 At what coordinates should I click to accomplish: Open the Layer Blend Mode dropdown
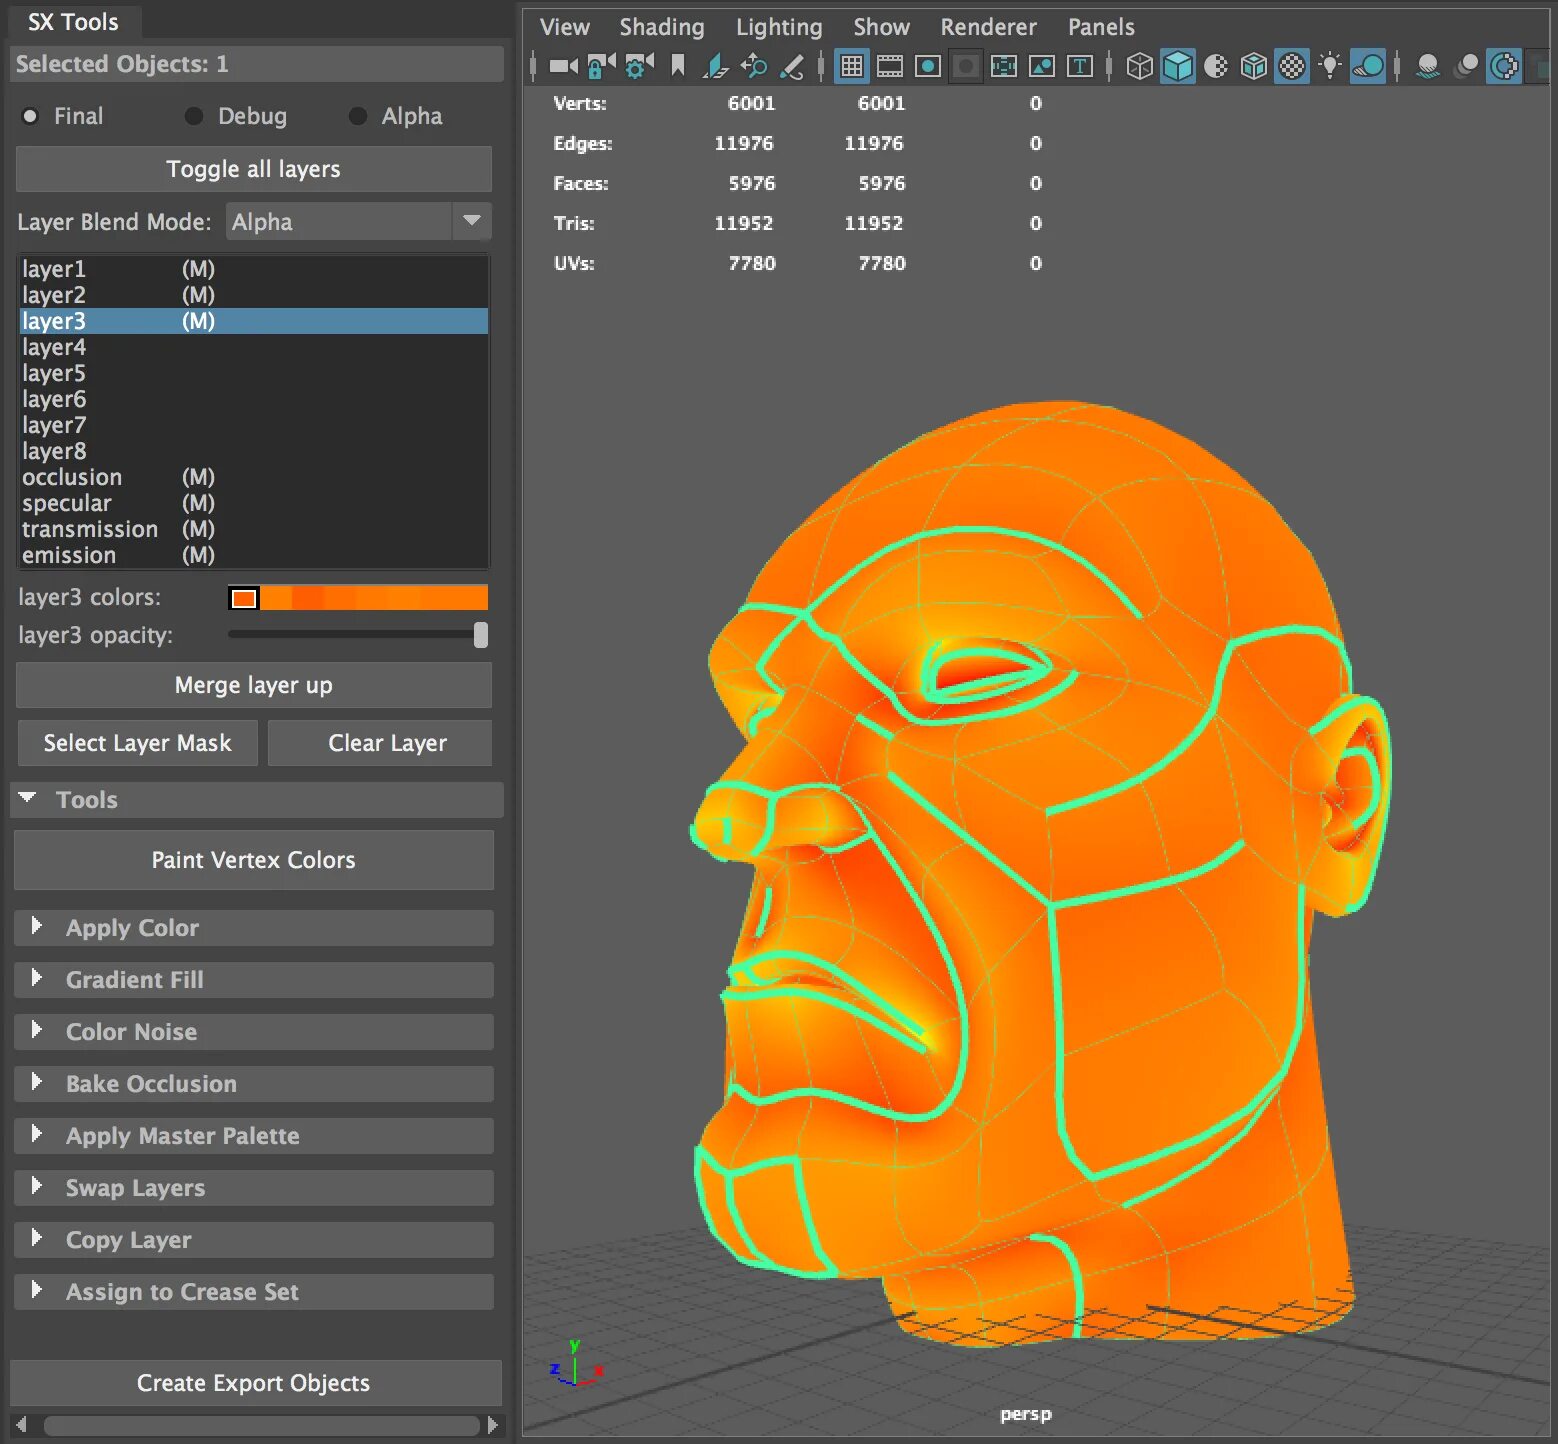359,221
